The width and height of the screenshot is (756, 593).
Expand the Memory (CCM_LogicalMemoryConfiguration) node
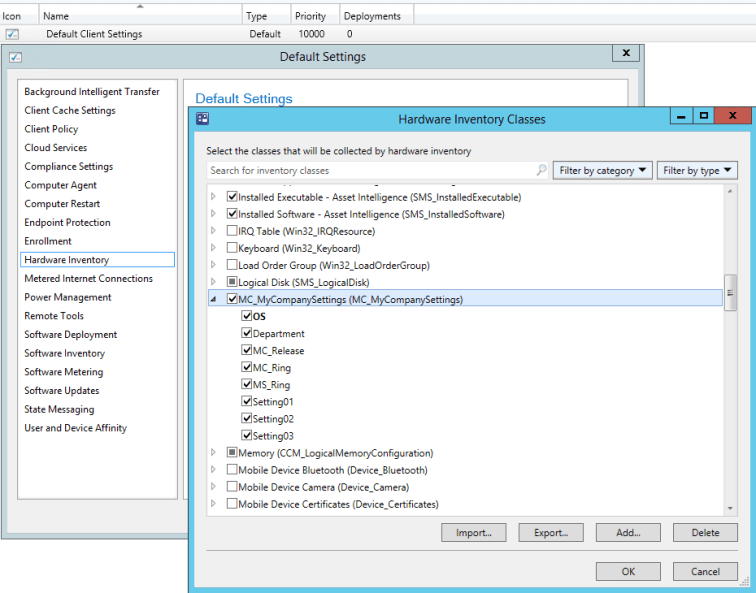click(213, 453)
